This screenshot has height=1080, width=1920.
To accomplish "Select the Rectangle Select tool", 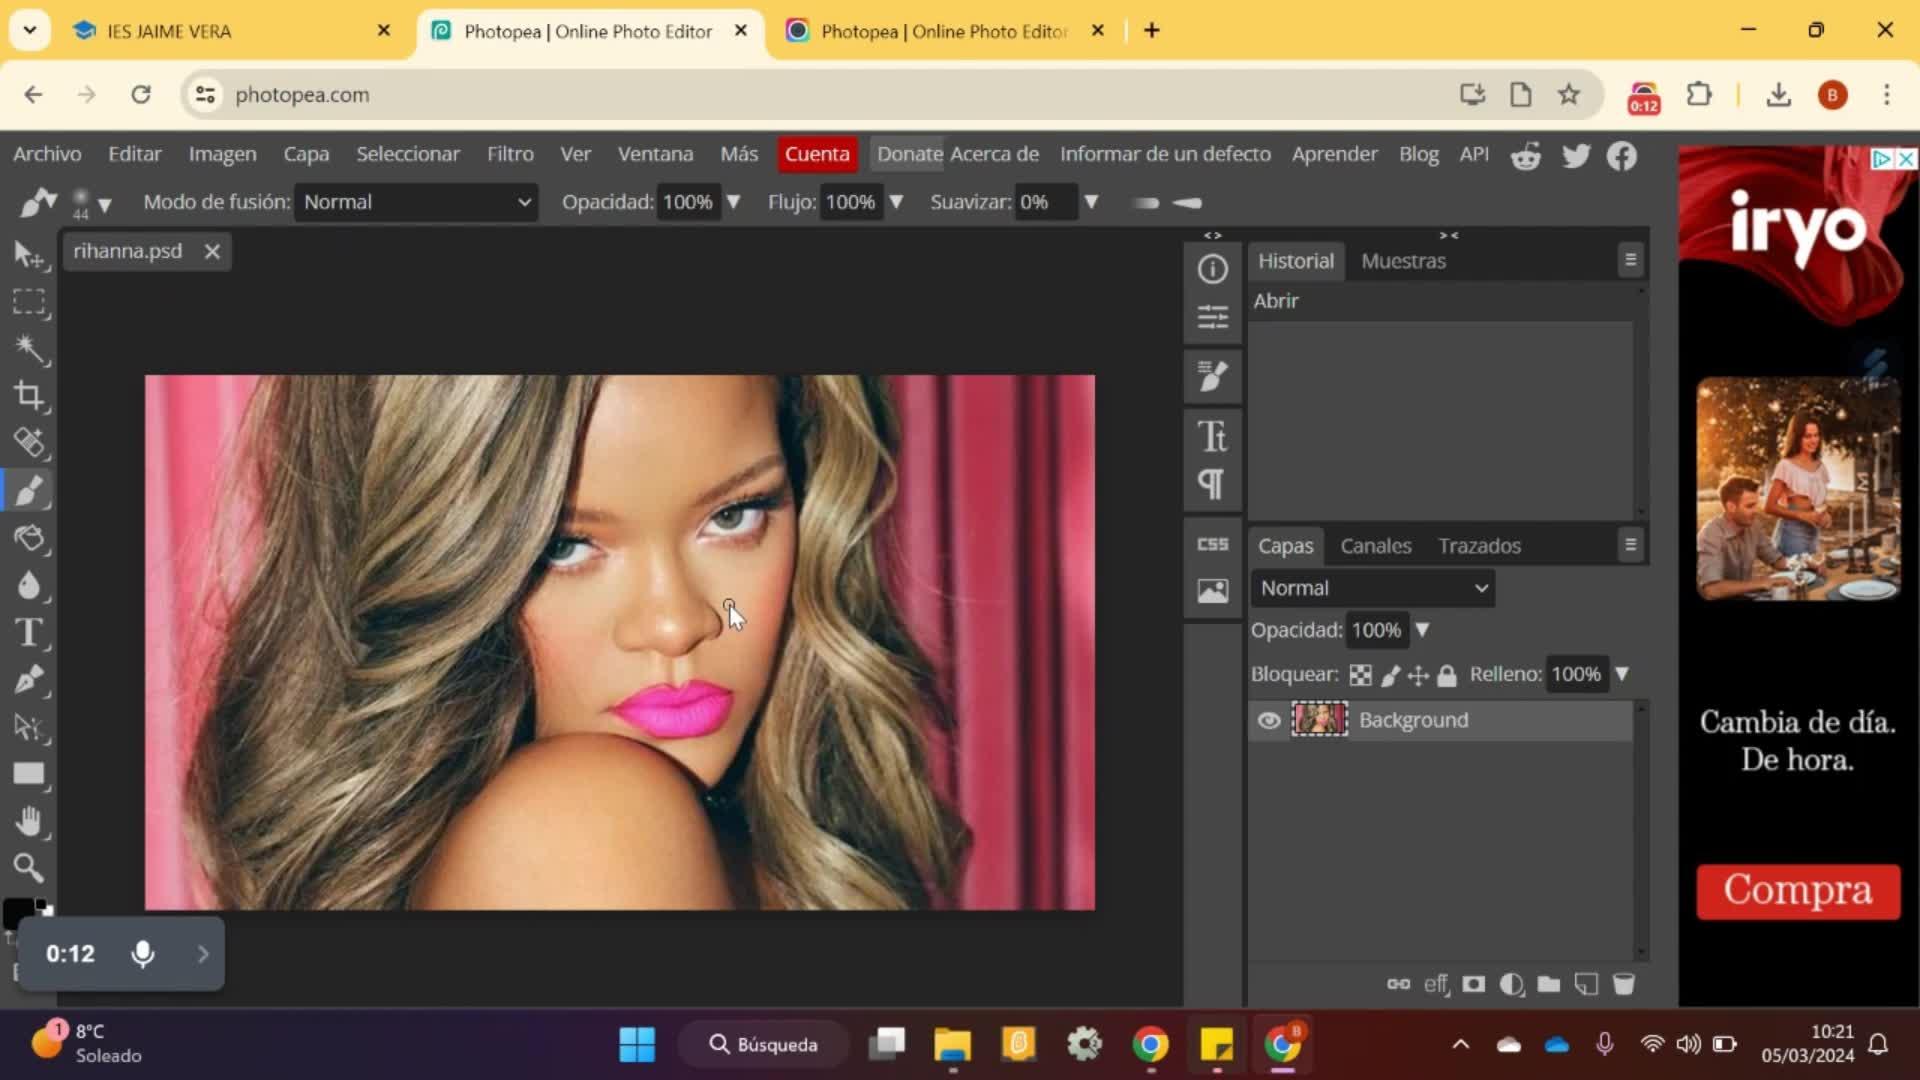I will (x=29, y=302).
